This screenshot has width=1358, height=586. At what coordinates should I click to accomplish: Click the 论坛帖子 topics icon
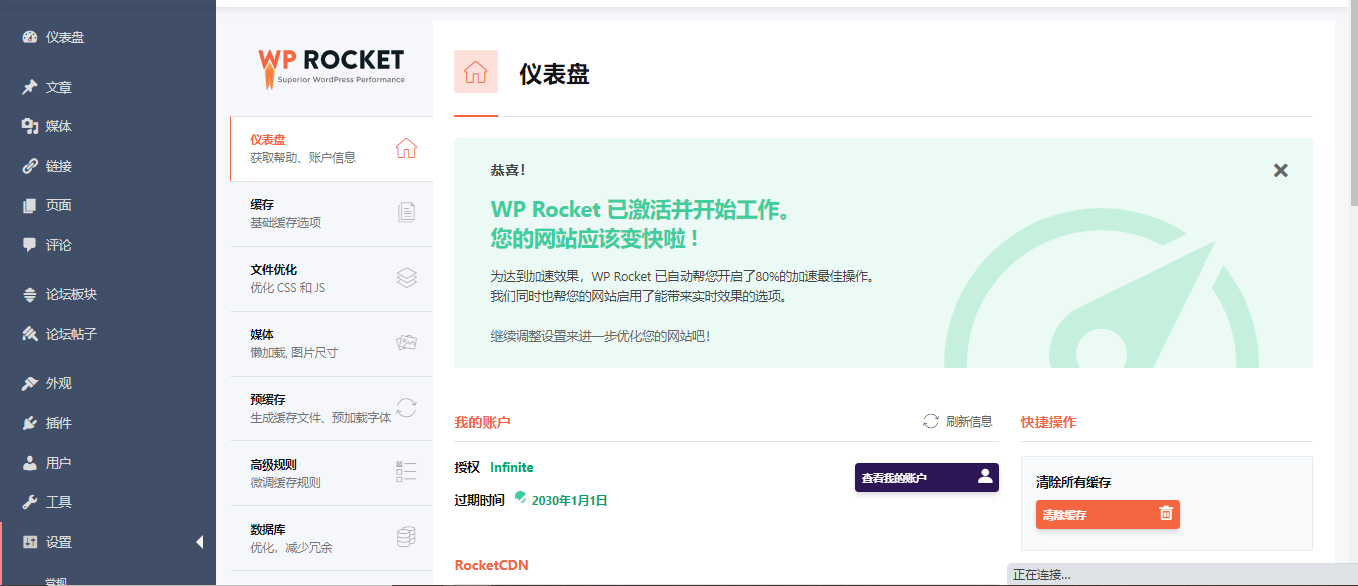29,334
